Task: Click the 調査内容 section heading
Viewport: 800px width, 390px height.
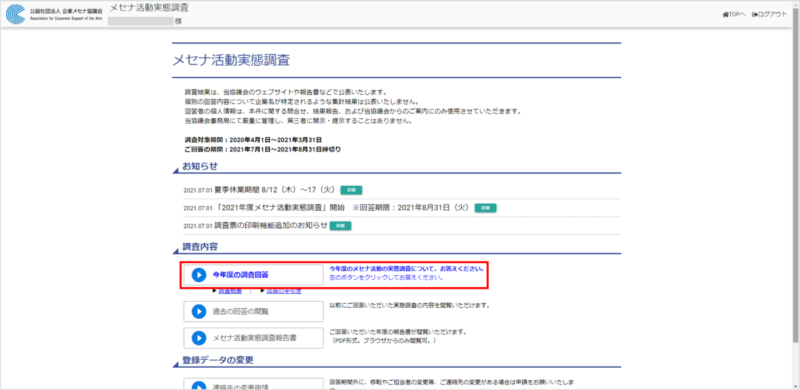Action: (200, 247)
